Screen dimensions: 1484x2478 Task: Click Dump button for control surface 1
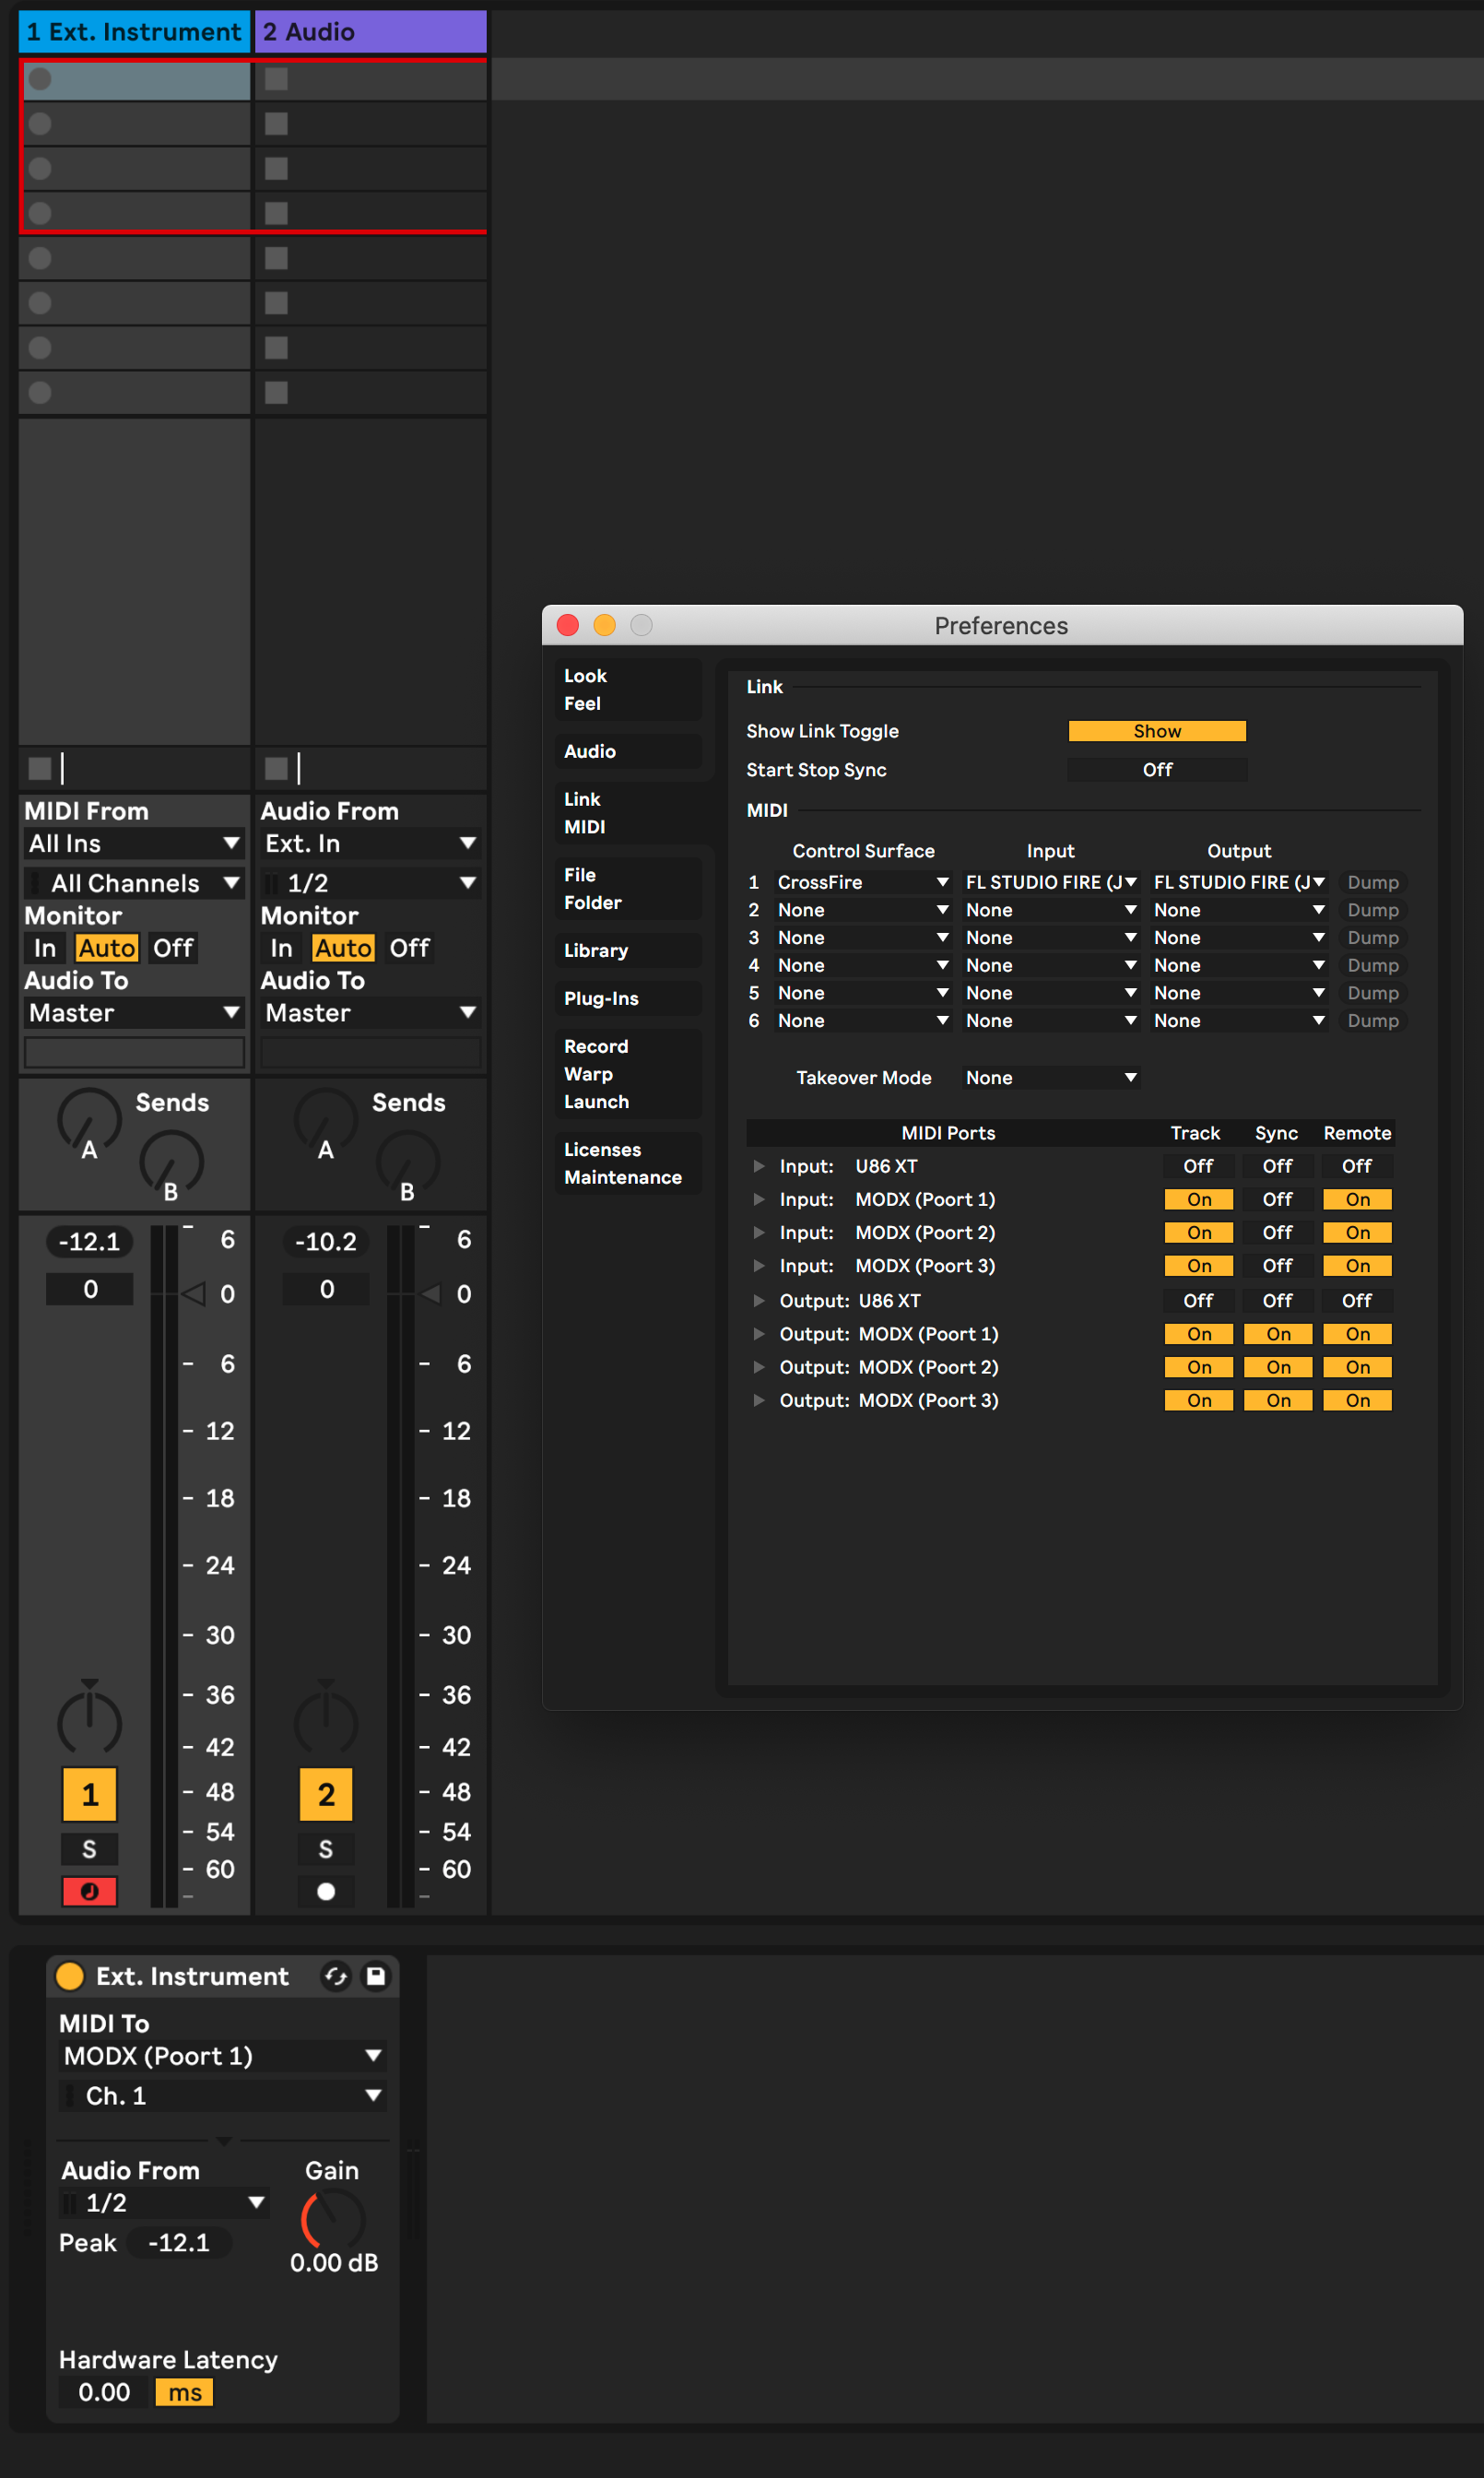coord(1372,882)
